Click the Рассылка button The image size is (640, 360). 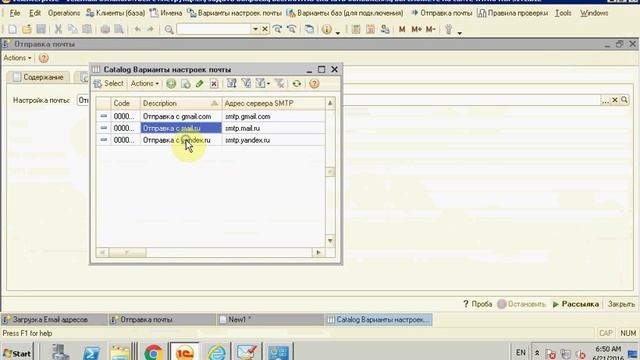coord(576,304)
